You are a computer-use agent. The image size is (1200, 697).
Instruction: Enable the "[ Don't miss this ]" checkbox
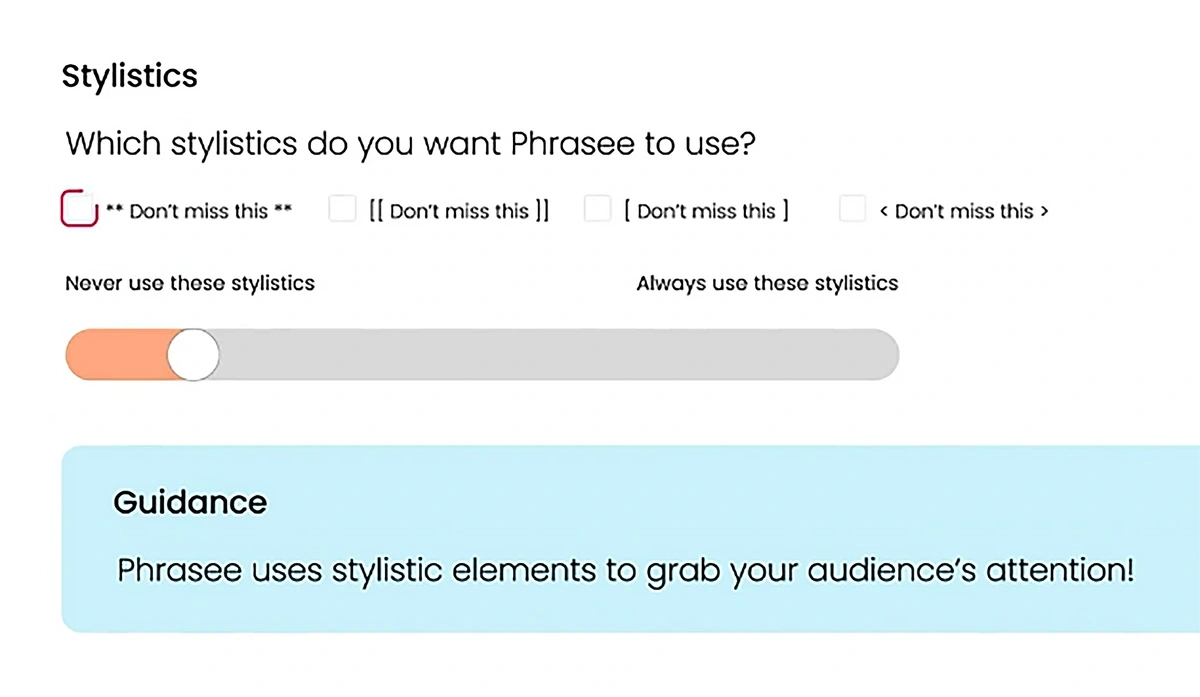(597, 209)
